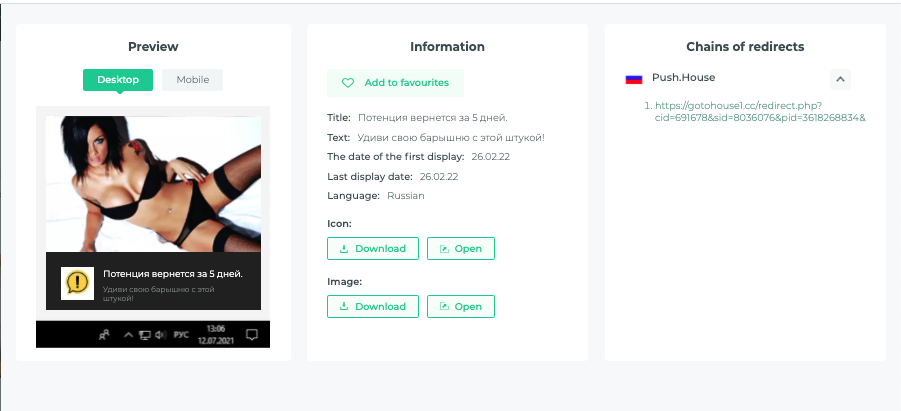Click the Add to favourites button

tap(395, 83)
